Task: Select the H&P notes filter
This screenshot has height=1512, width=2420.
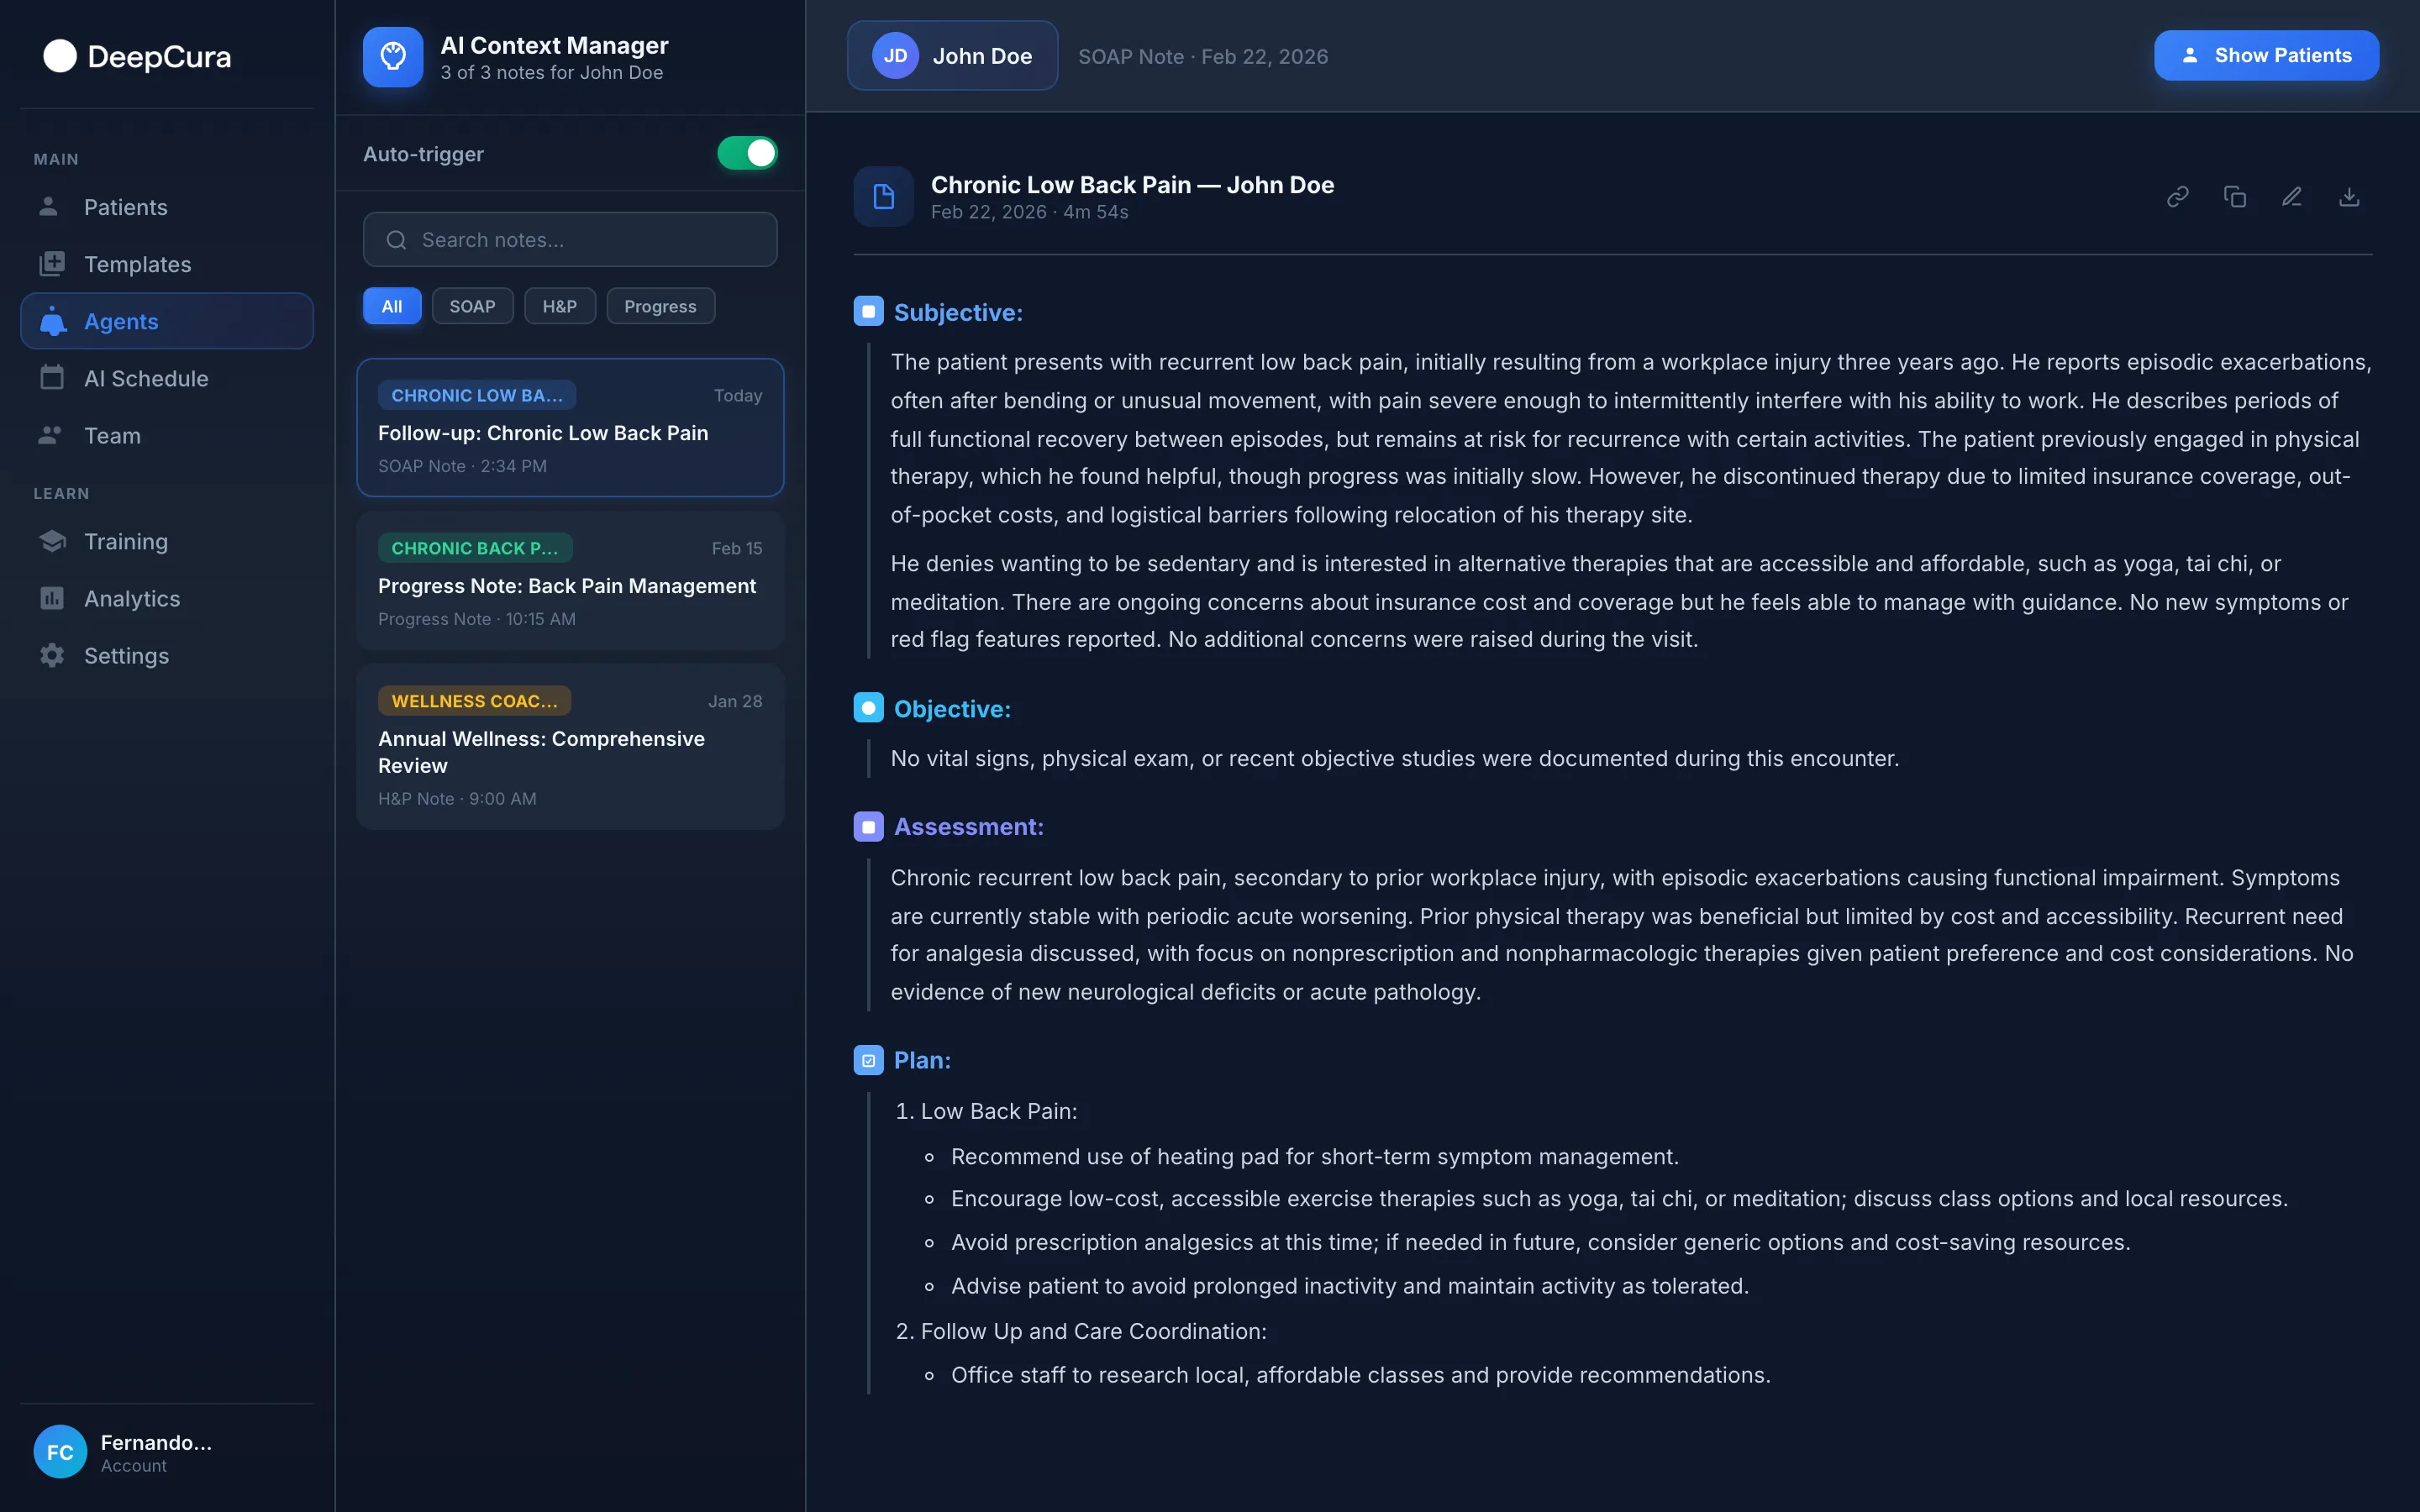Action: pos(559,306)
